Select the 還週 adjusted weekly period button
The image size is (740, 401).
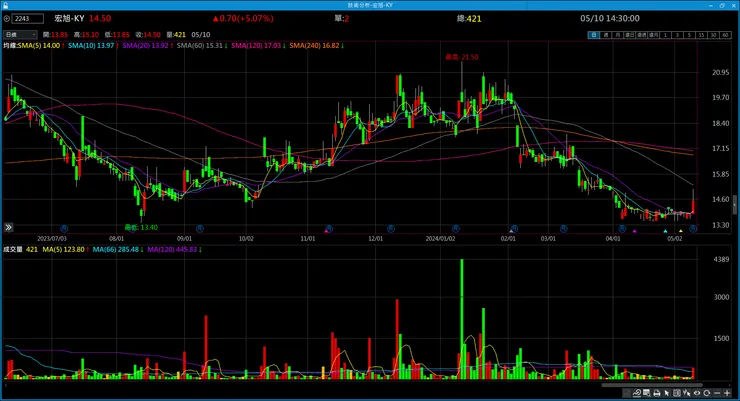tap(641, 35)
